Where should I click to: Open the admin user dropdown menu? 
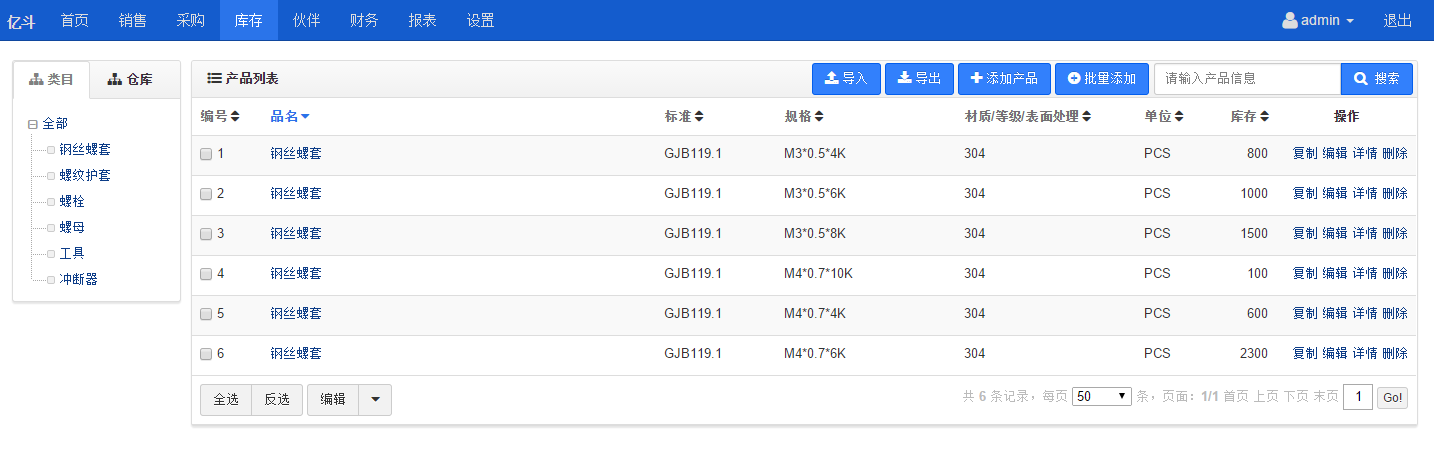pyautogui.click(x=1318, y=20)
